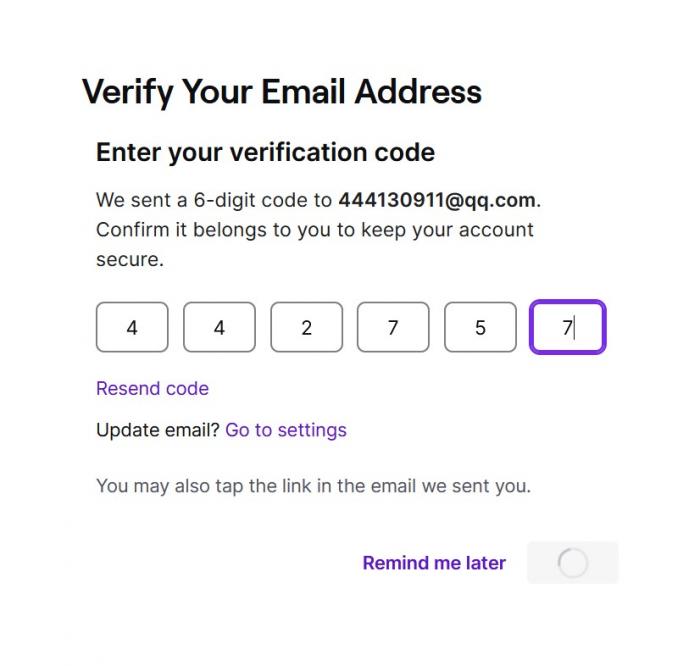Click the tap the link in email note
The image size is (700, 666).
tap(314, 486)
